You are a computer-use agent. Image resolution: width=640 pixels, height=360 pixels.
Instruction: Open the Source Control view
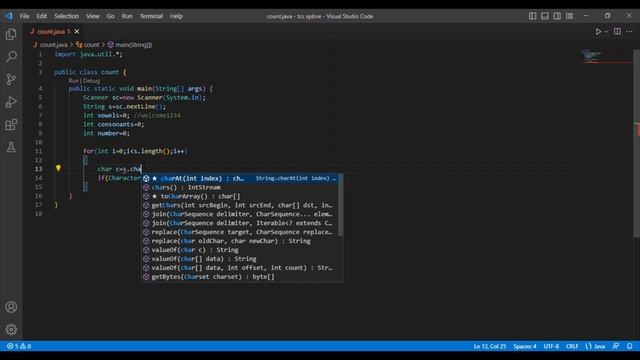11,79
